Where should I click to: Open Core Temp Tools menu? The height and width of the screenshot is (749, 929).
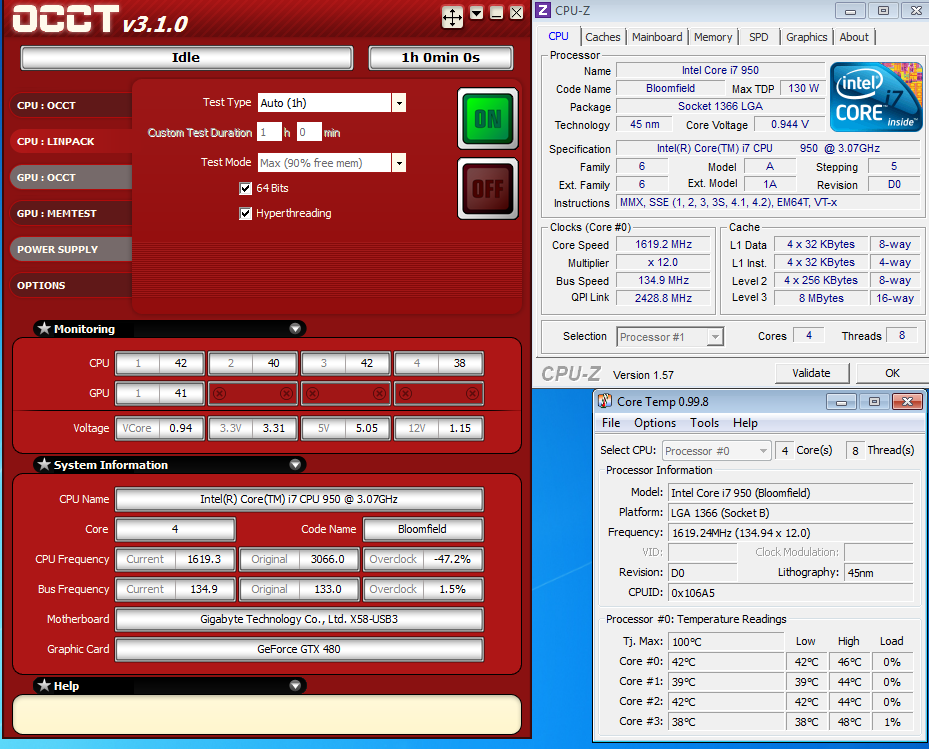(704, 422)
